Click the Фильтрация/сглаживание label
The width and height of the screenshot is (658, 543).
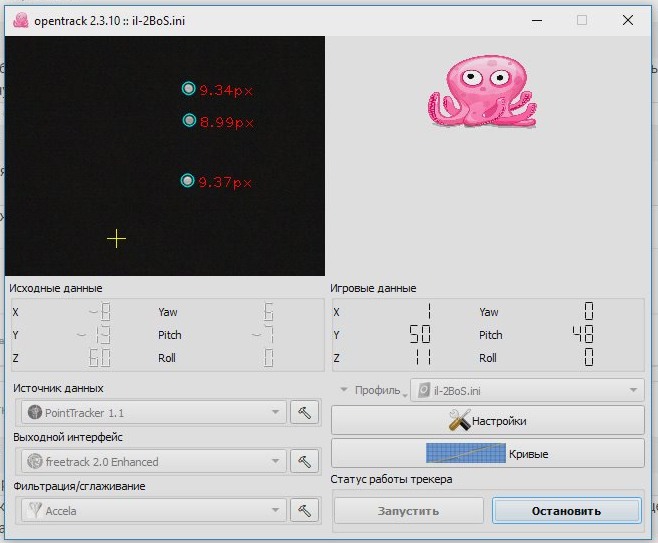pos(79,486)
